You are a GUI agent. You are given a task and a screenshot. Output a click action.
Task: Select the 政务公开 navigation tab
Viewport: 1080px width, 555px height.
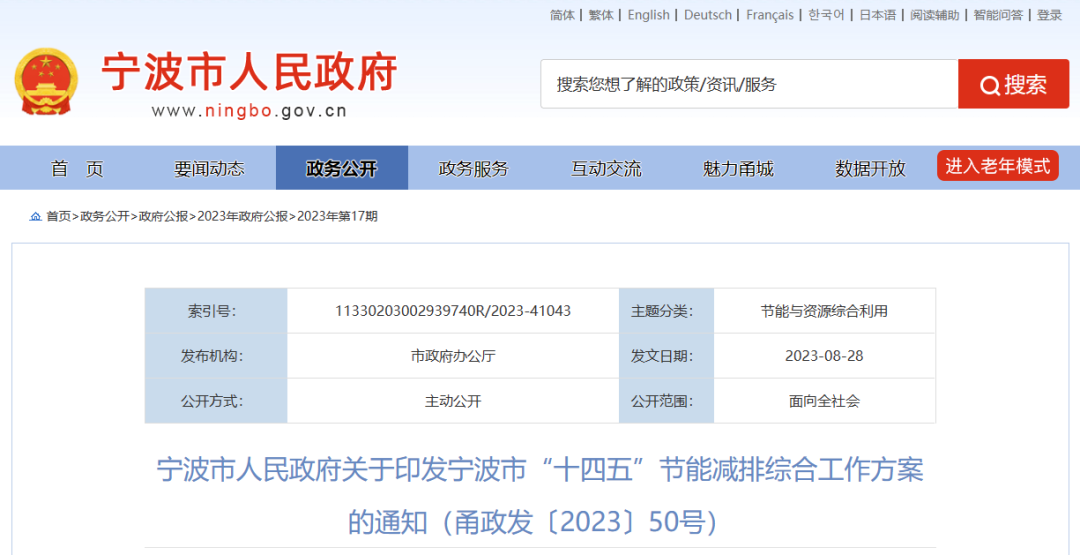point(341,169)
